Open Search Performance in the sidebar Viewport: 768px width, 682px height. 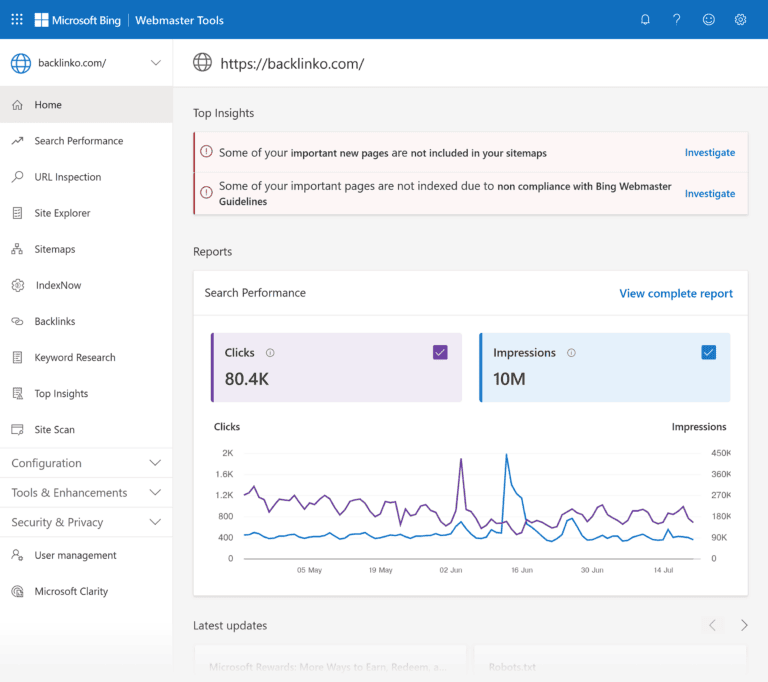click(78, 141)
